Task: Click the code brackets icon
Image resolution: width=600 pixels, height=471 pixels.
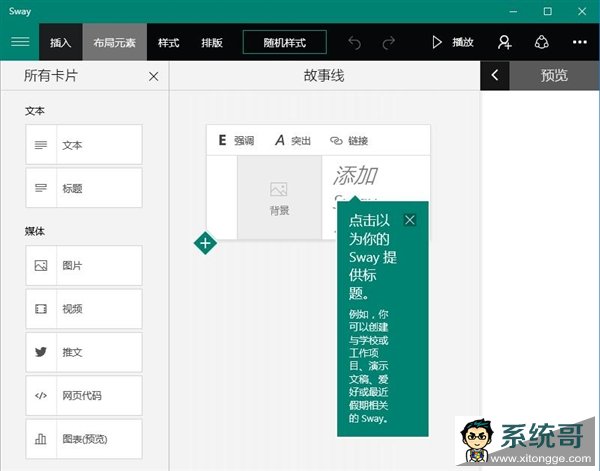Action: [41, 396]
